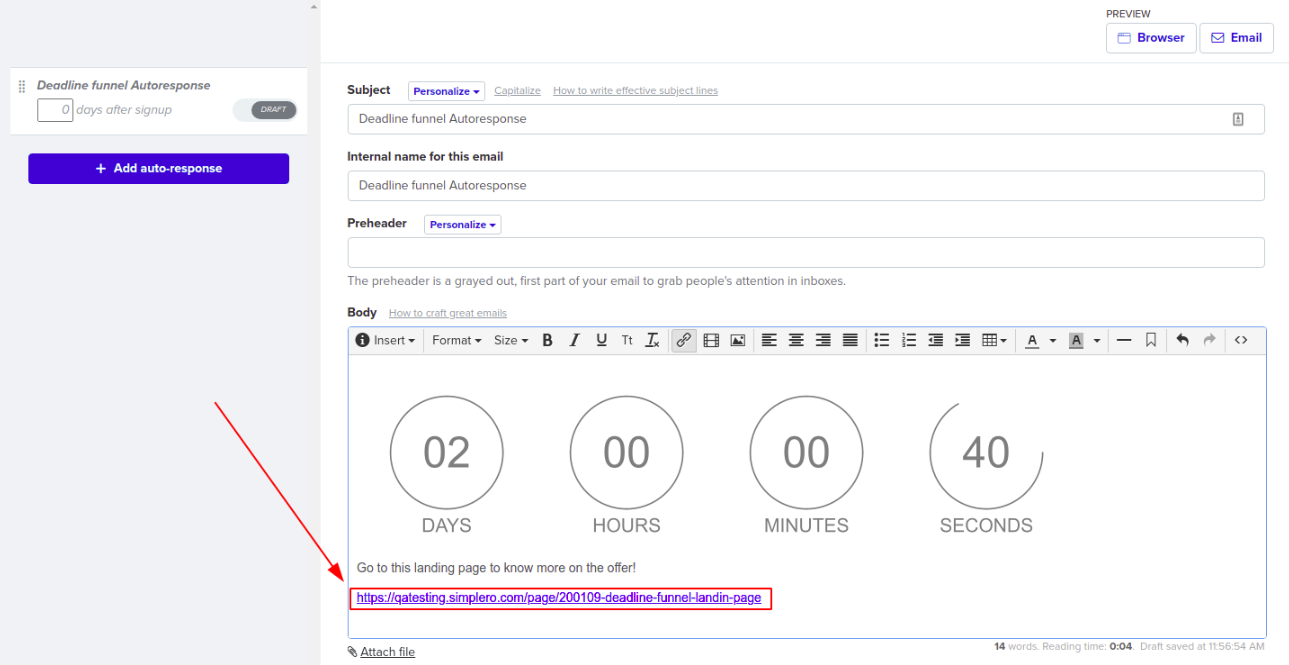Insert a video using the film icon
The image size is (1289, 665).
click(711, 340)
